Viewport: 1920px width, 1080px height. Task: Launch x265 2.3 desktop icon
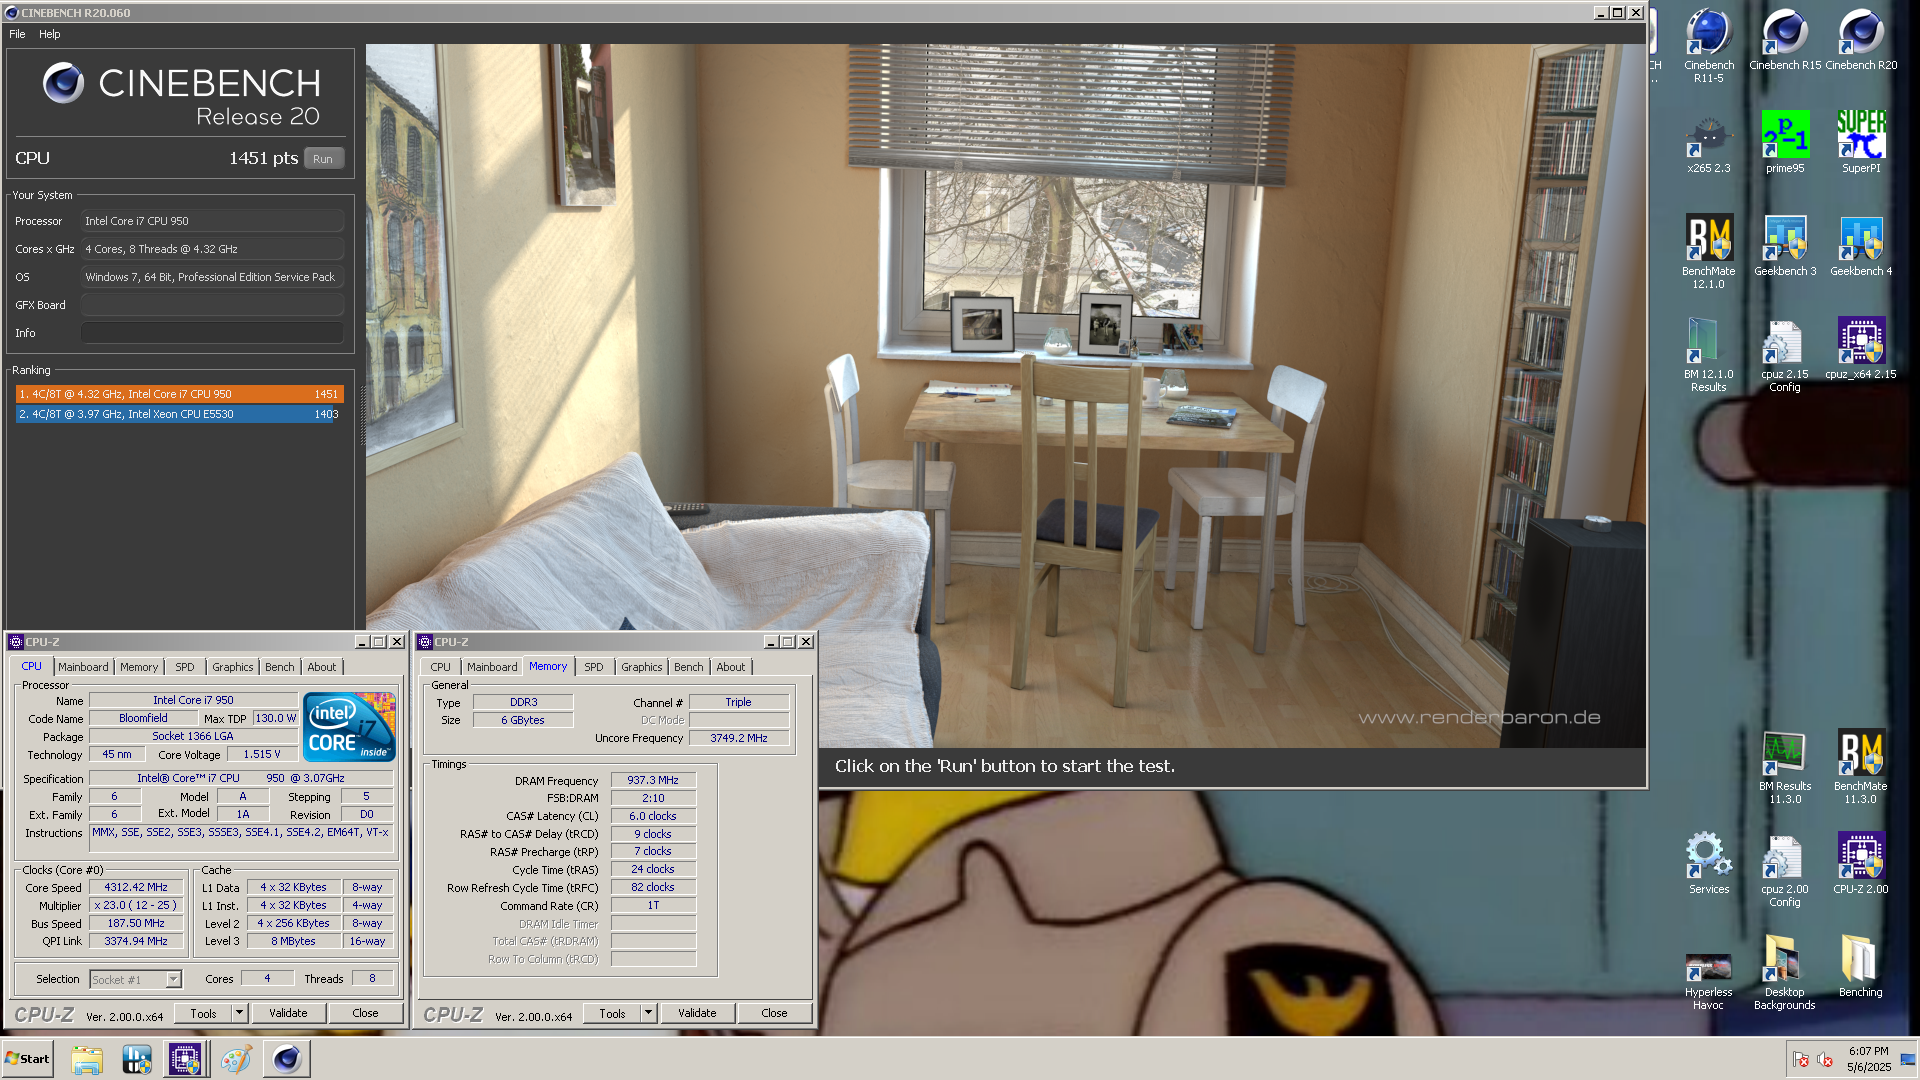[1708, 143]
